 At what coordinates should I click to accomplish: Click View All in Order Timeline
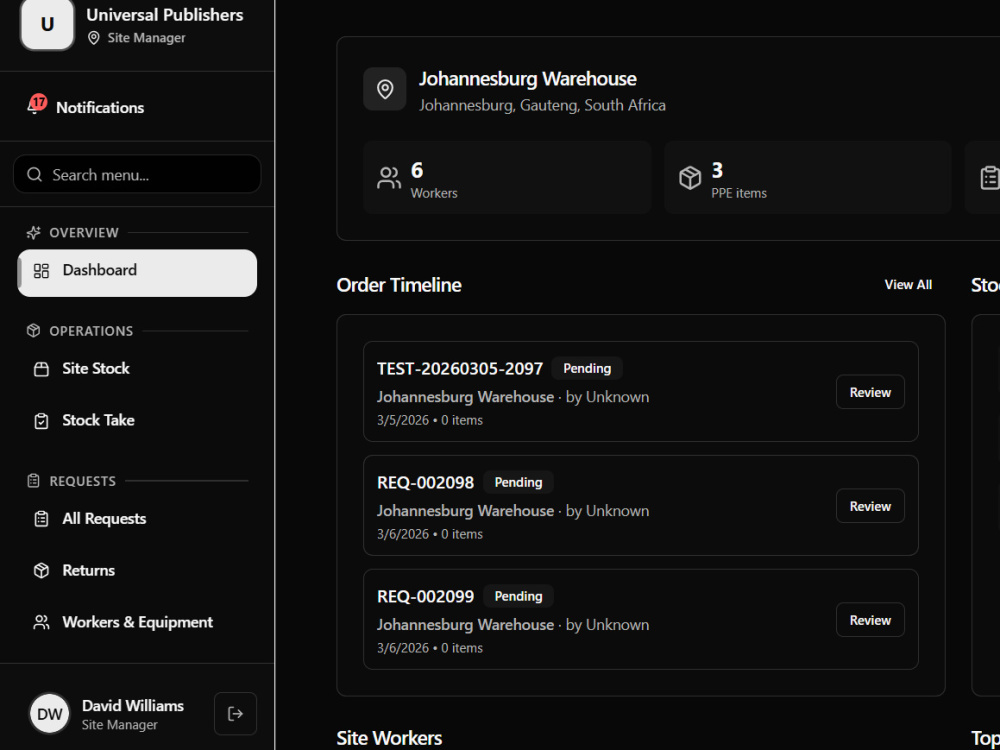coord(908,284)
